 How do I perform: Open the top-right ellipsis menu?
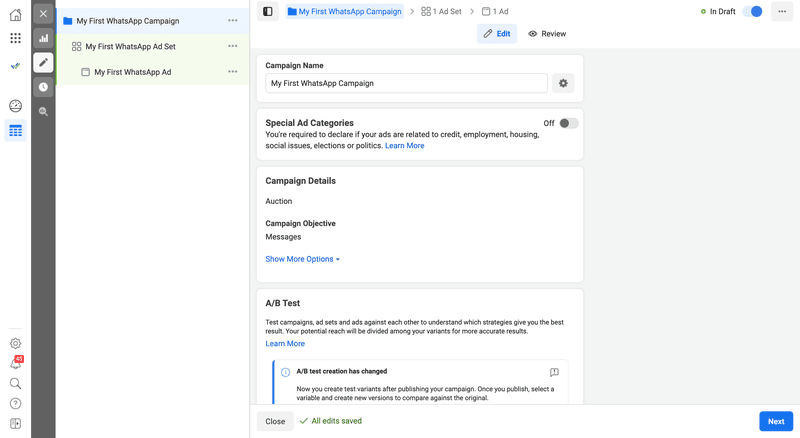coord(782,11)
